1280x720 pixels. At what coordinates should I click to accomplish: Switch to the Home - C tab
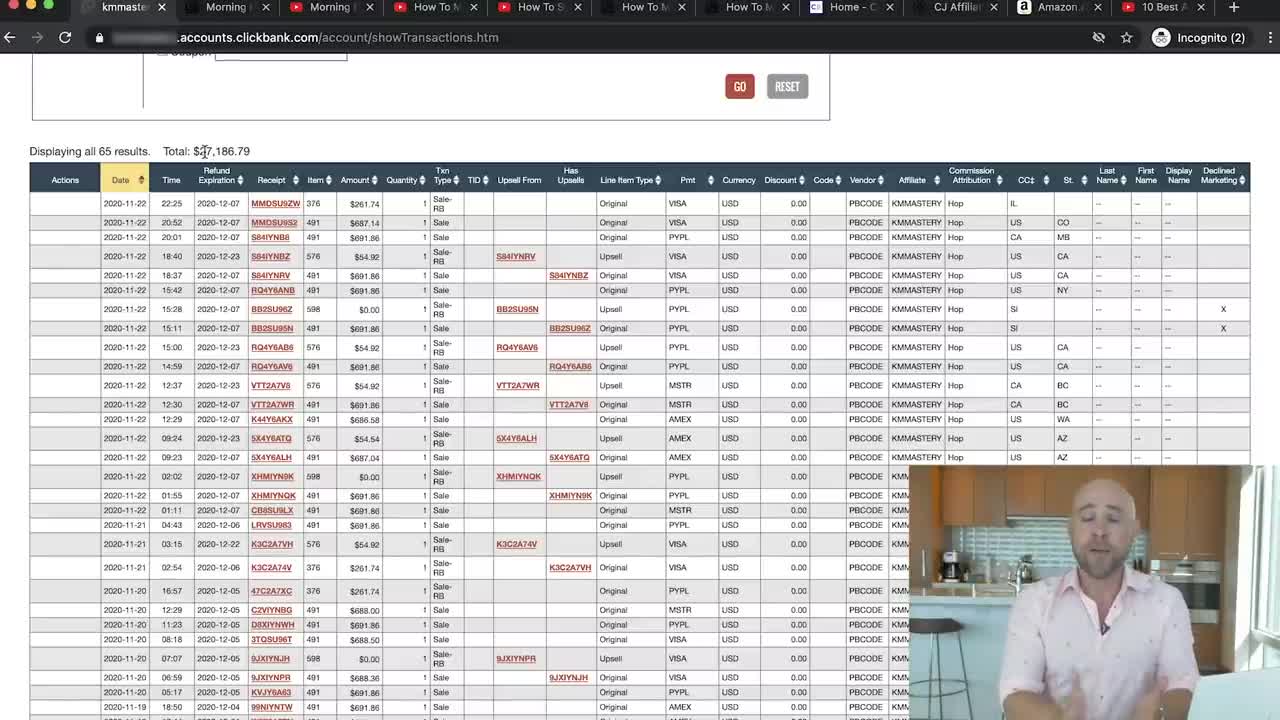click(x=851, y=7)
